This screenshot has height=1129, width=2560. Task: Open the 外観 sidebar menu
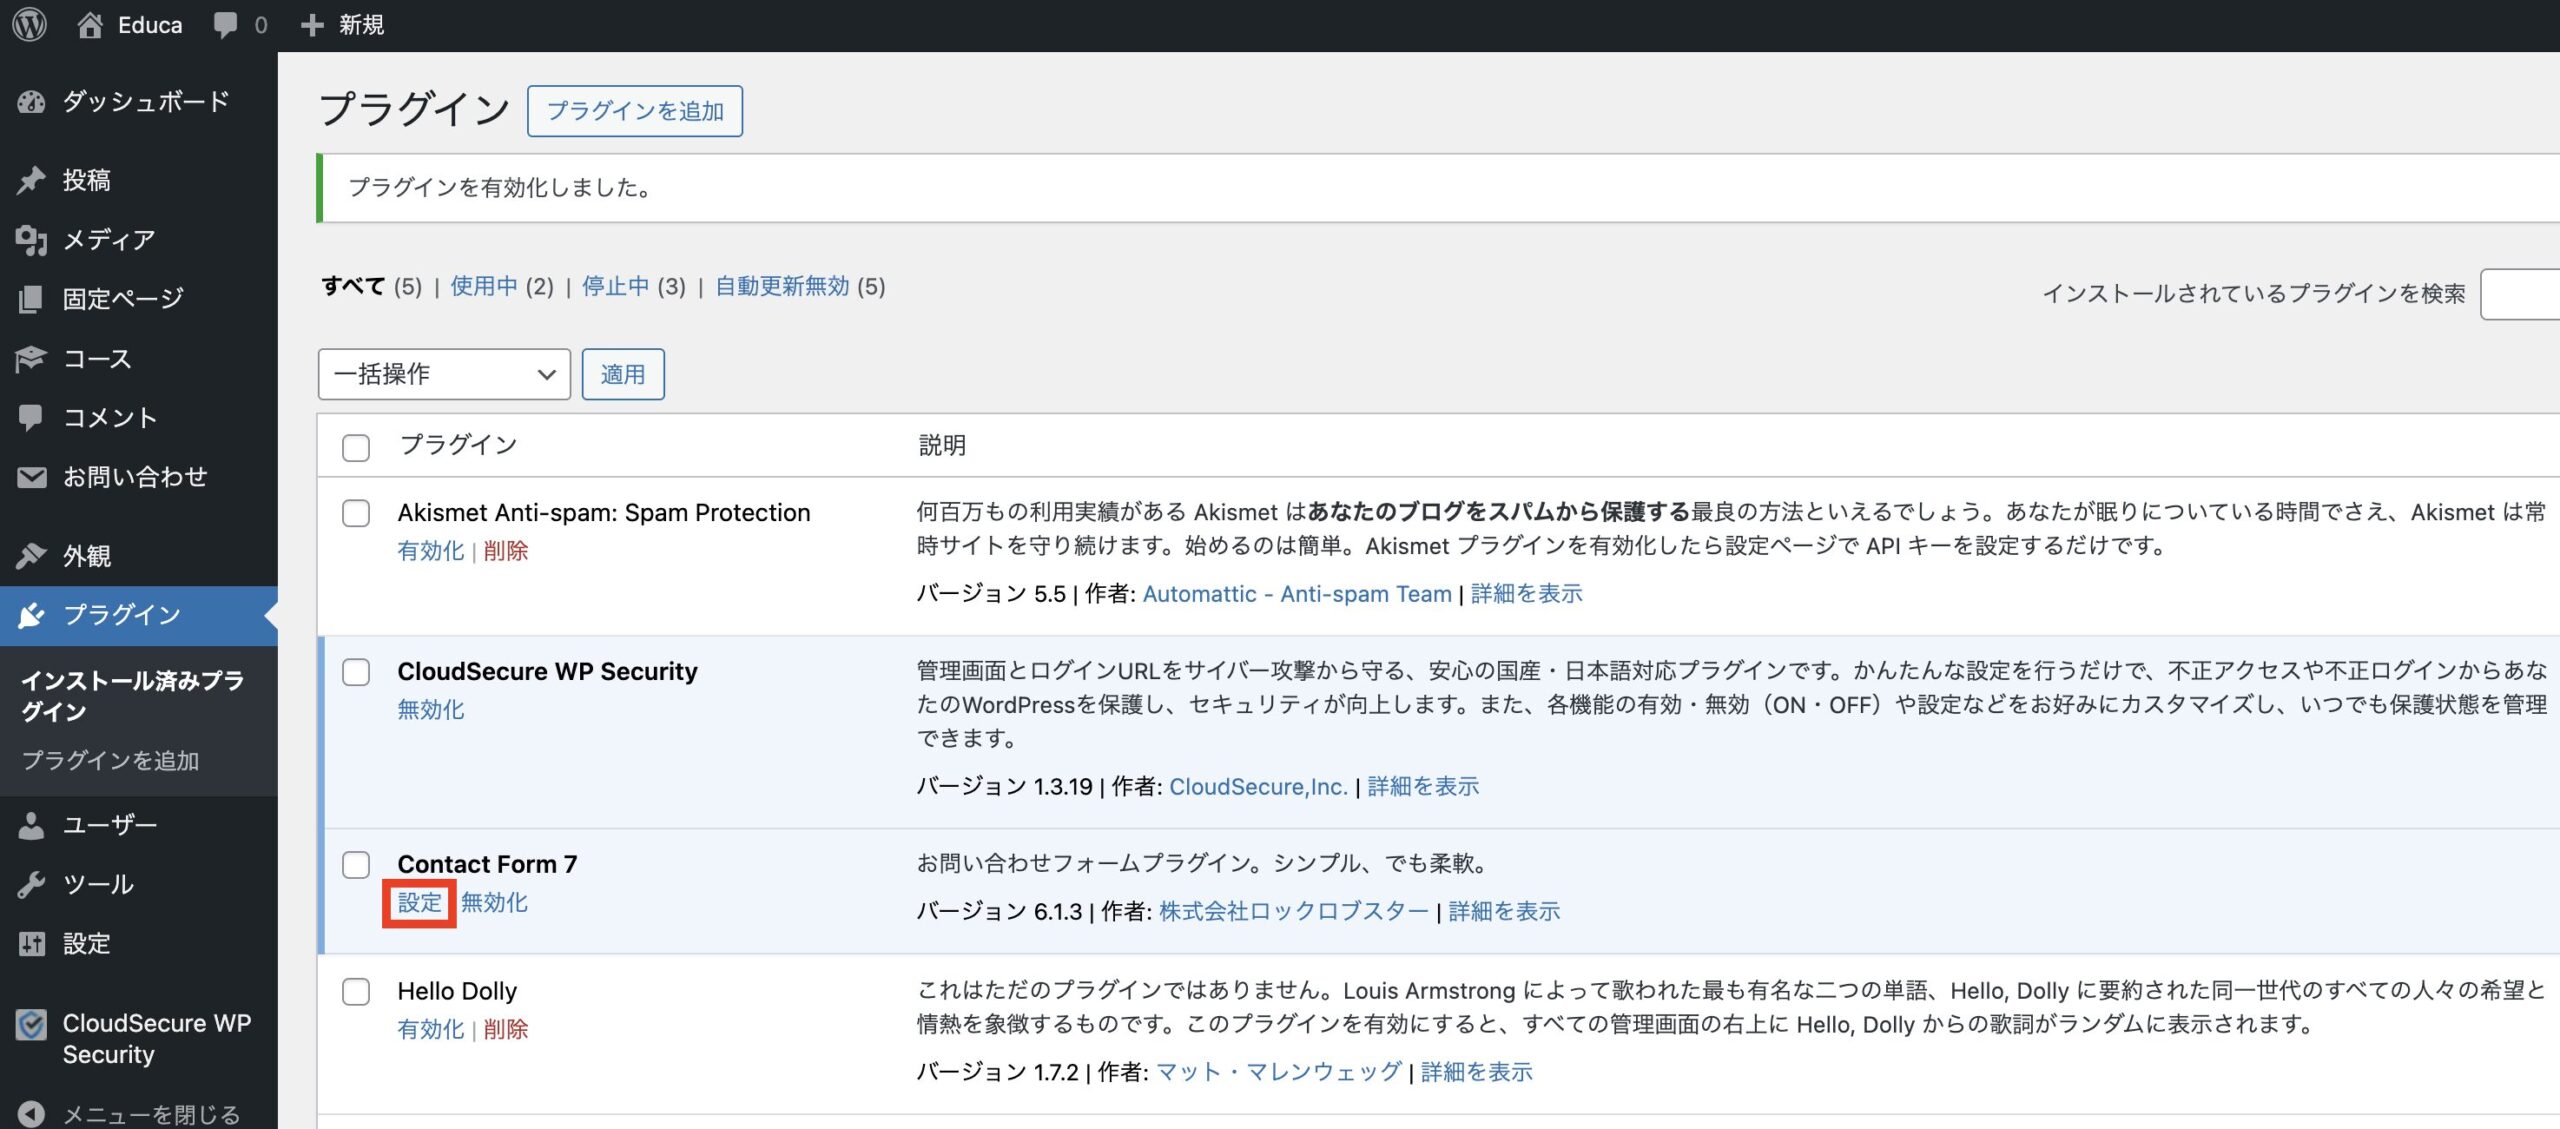point(88,556)
